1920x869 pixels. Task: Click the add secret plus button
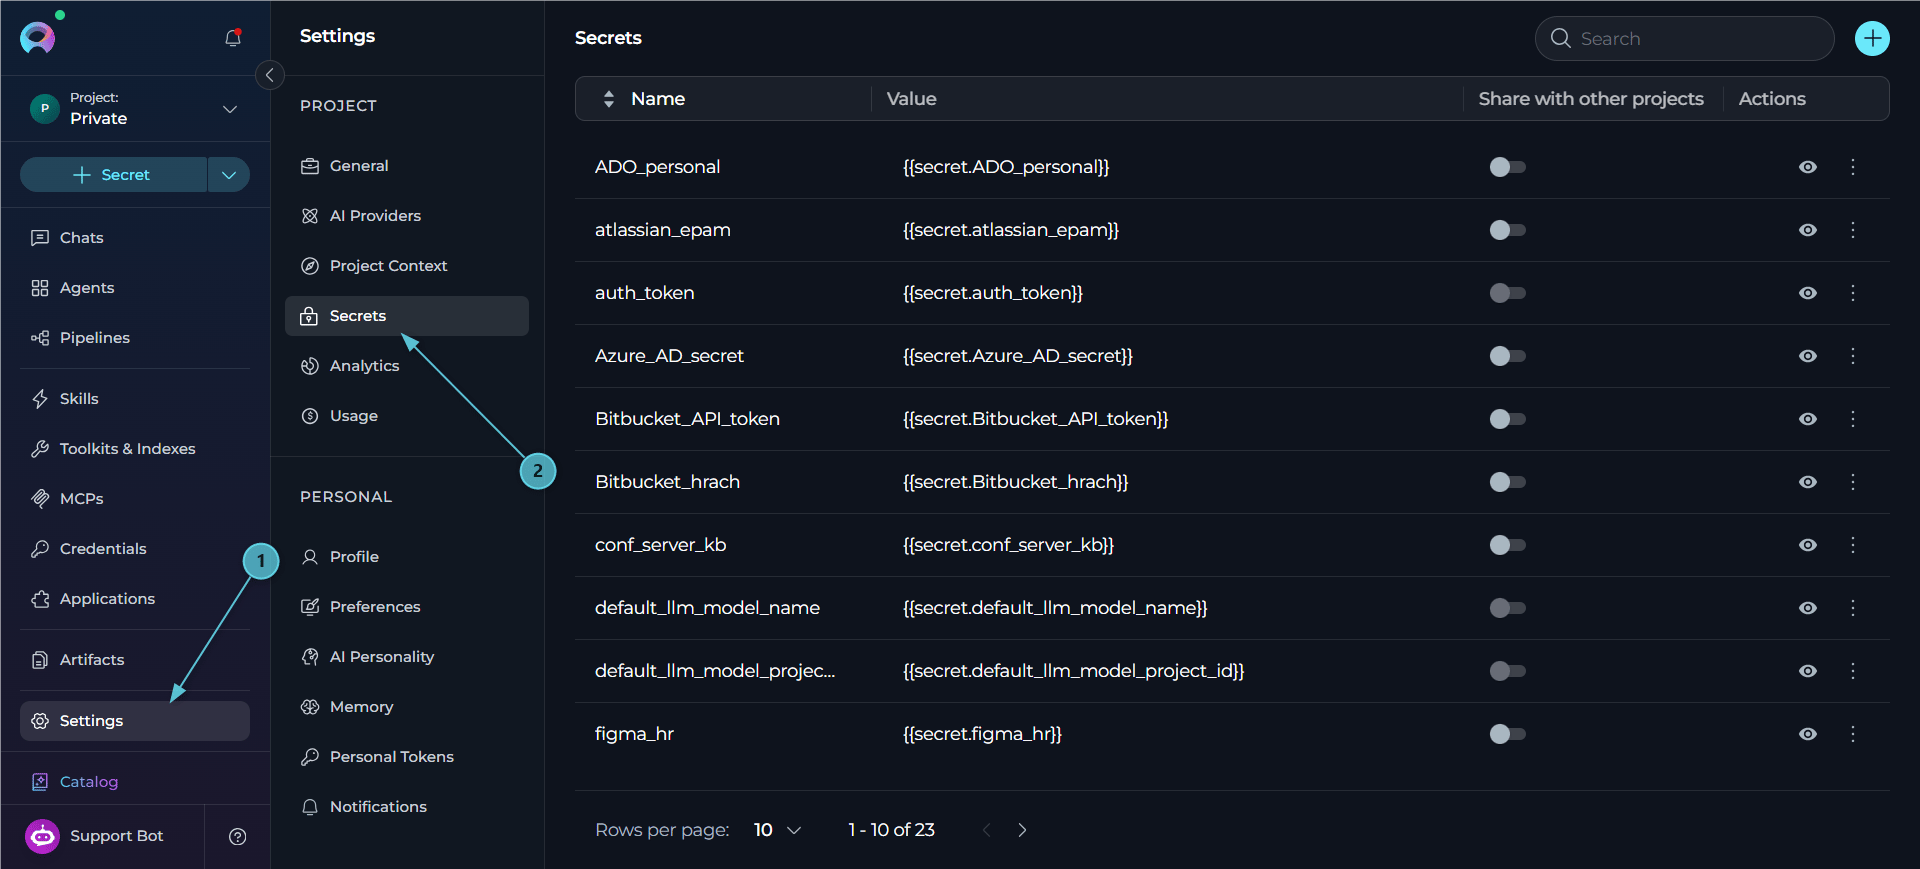click(1872, 39)
